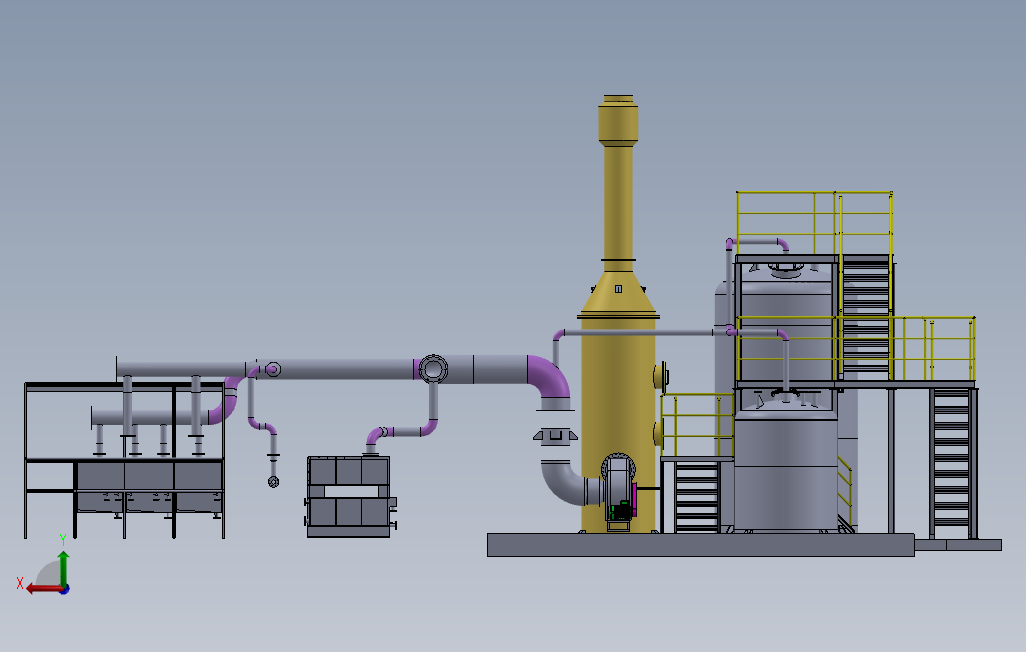The height and width of the screenshot is (652, 1026).
Task: Select the yellow scrubber tower cylindrical body
Action: coord(618,424)
